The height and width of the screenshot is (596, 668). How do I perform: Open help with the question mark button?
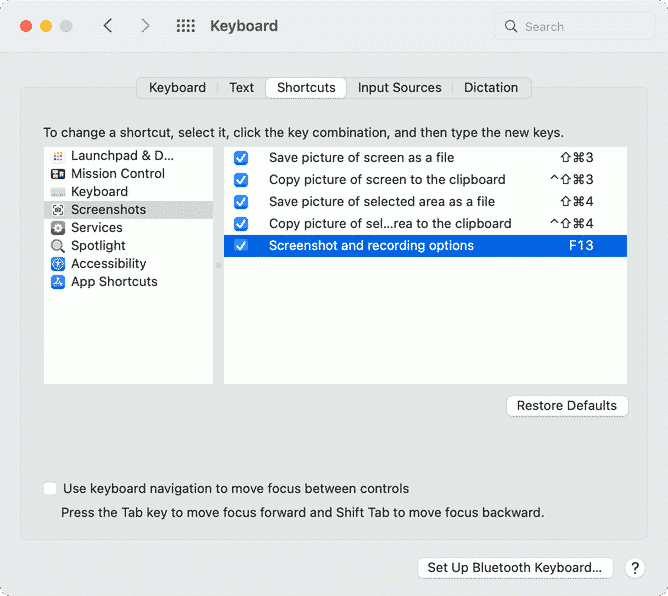tap(635, 568)
